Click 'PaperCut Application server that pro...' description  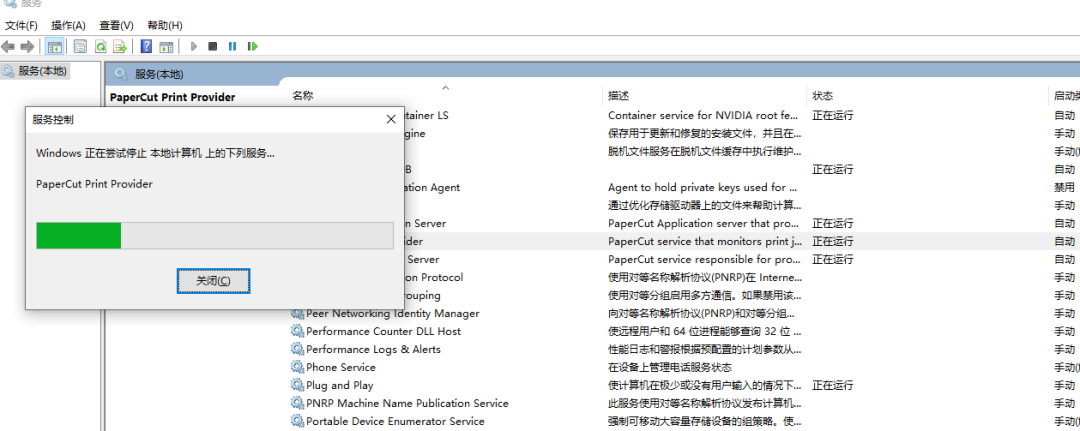[x=705, y=223]
